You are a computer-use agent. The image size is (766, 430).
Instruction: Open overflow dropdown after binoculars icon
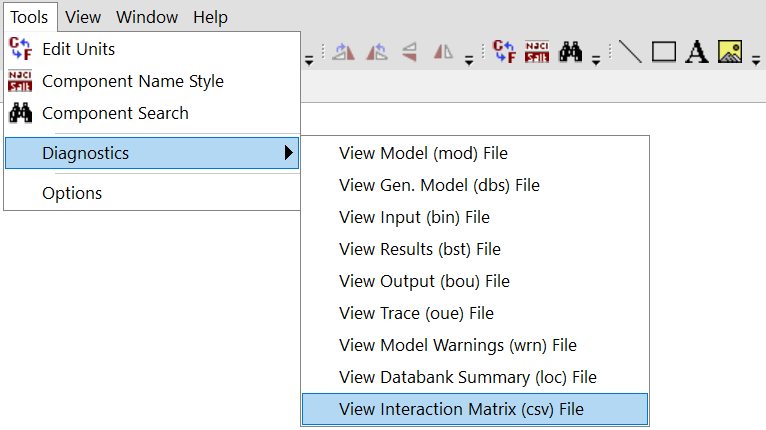(x=596, y=61)
